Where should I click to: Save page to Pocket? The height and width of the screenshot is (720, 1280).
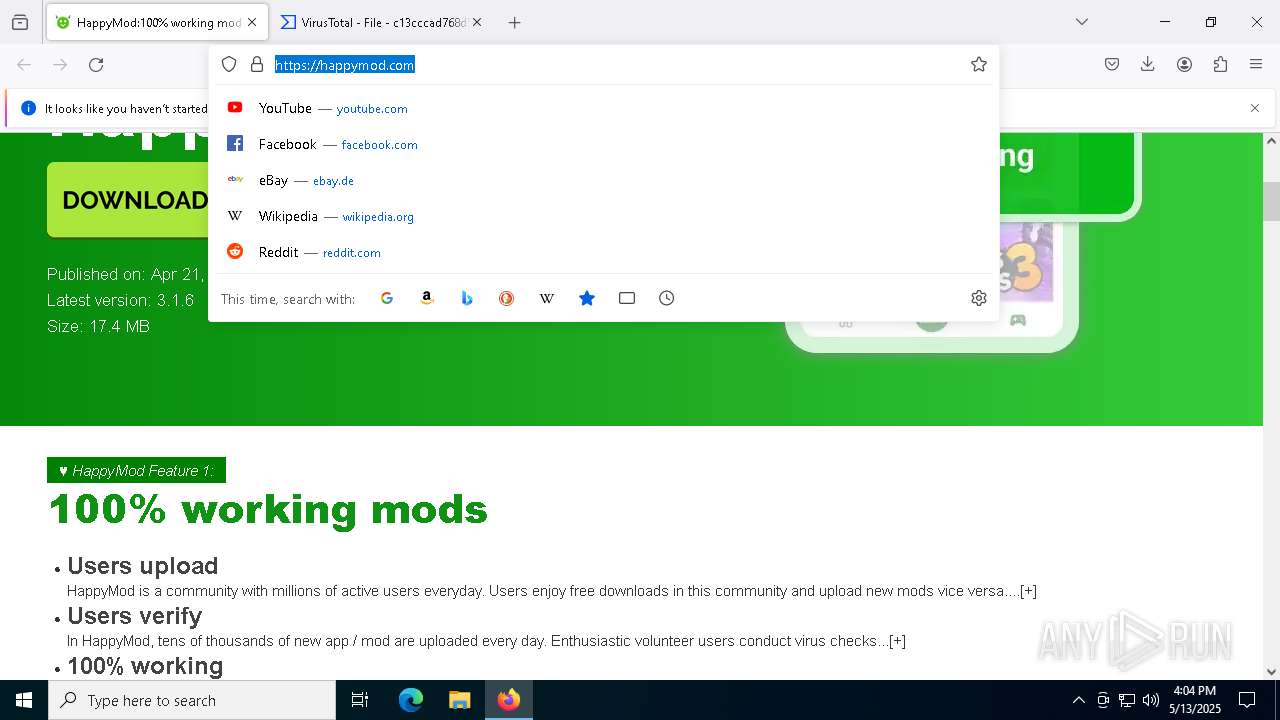point(1112,64)
